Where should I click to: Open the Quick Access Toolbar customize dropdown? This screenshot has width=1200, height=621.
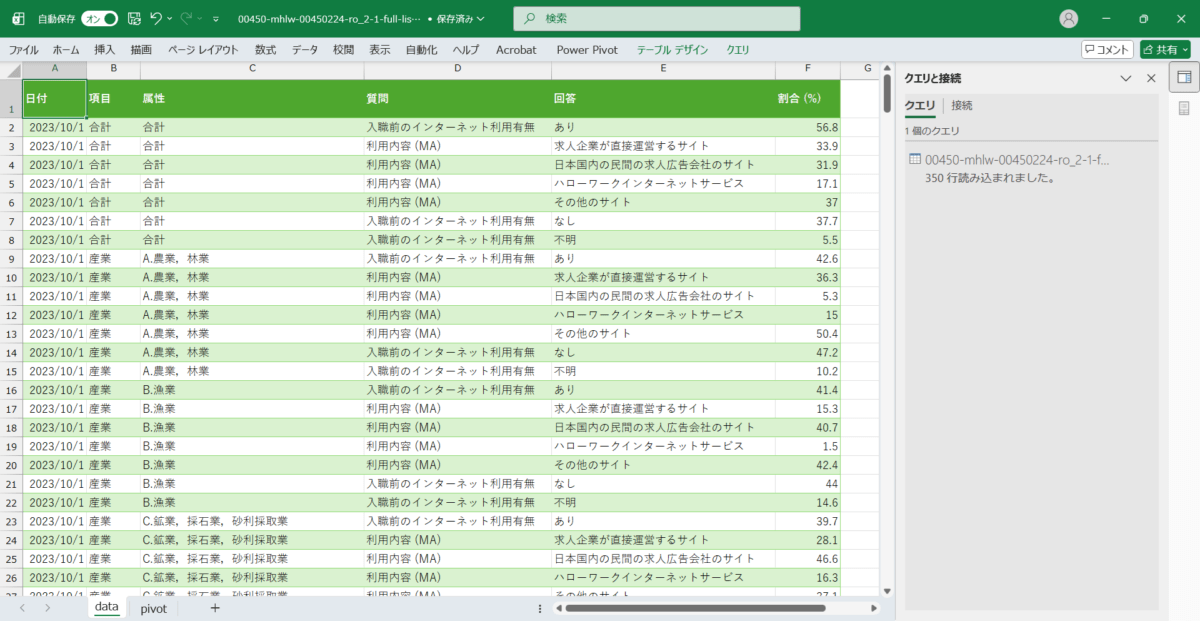(216, 19)
